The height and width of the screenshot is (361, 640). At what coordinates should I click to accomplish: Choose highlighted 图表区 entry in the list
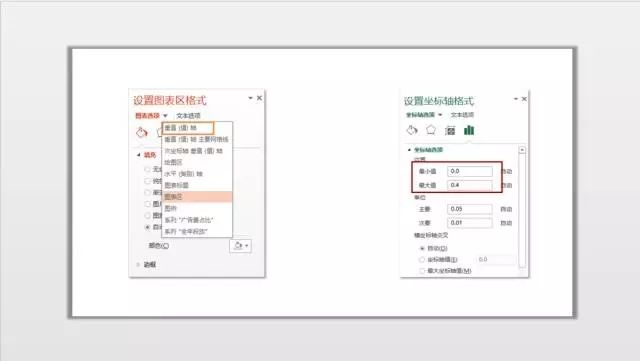[197, 196]
